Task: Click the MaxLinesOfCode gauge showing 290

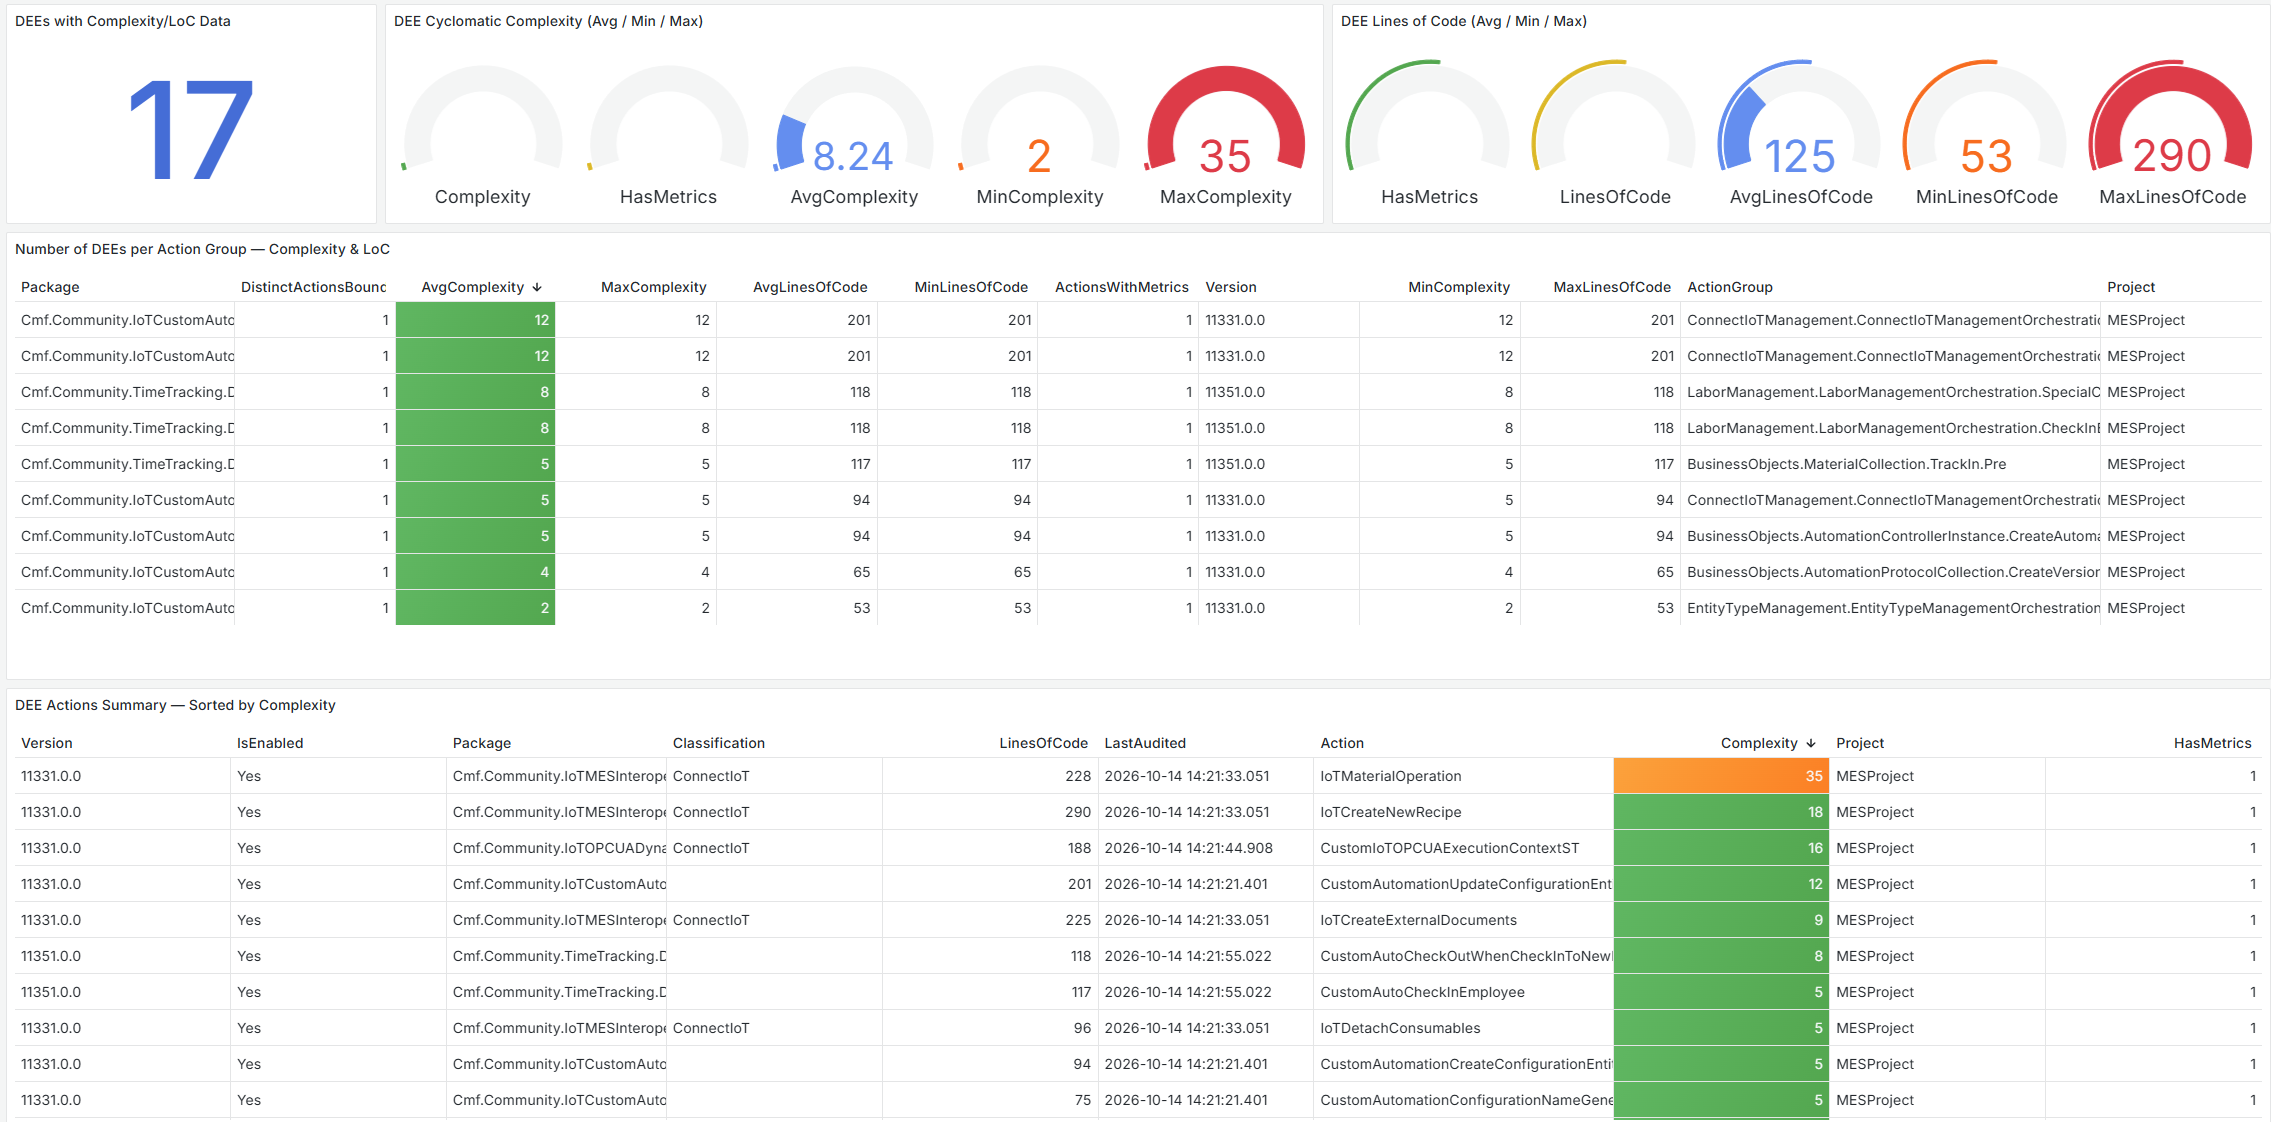Action: coord(2171,135)
